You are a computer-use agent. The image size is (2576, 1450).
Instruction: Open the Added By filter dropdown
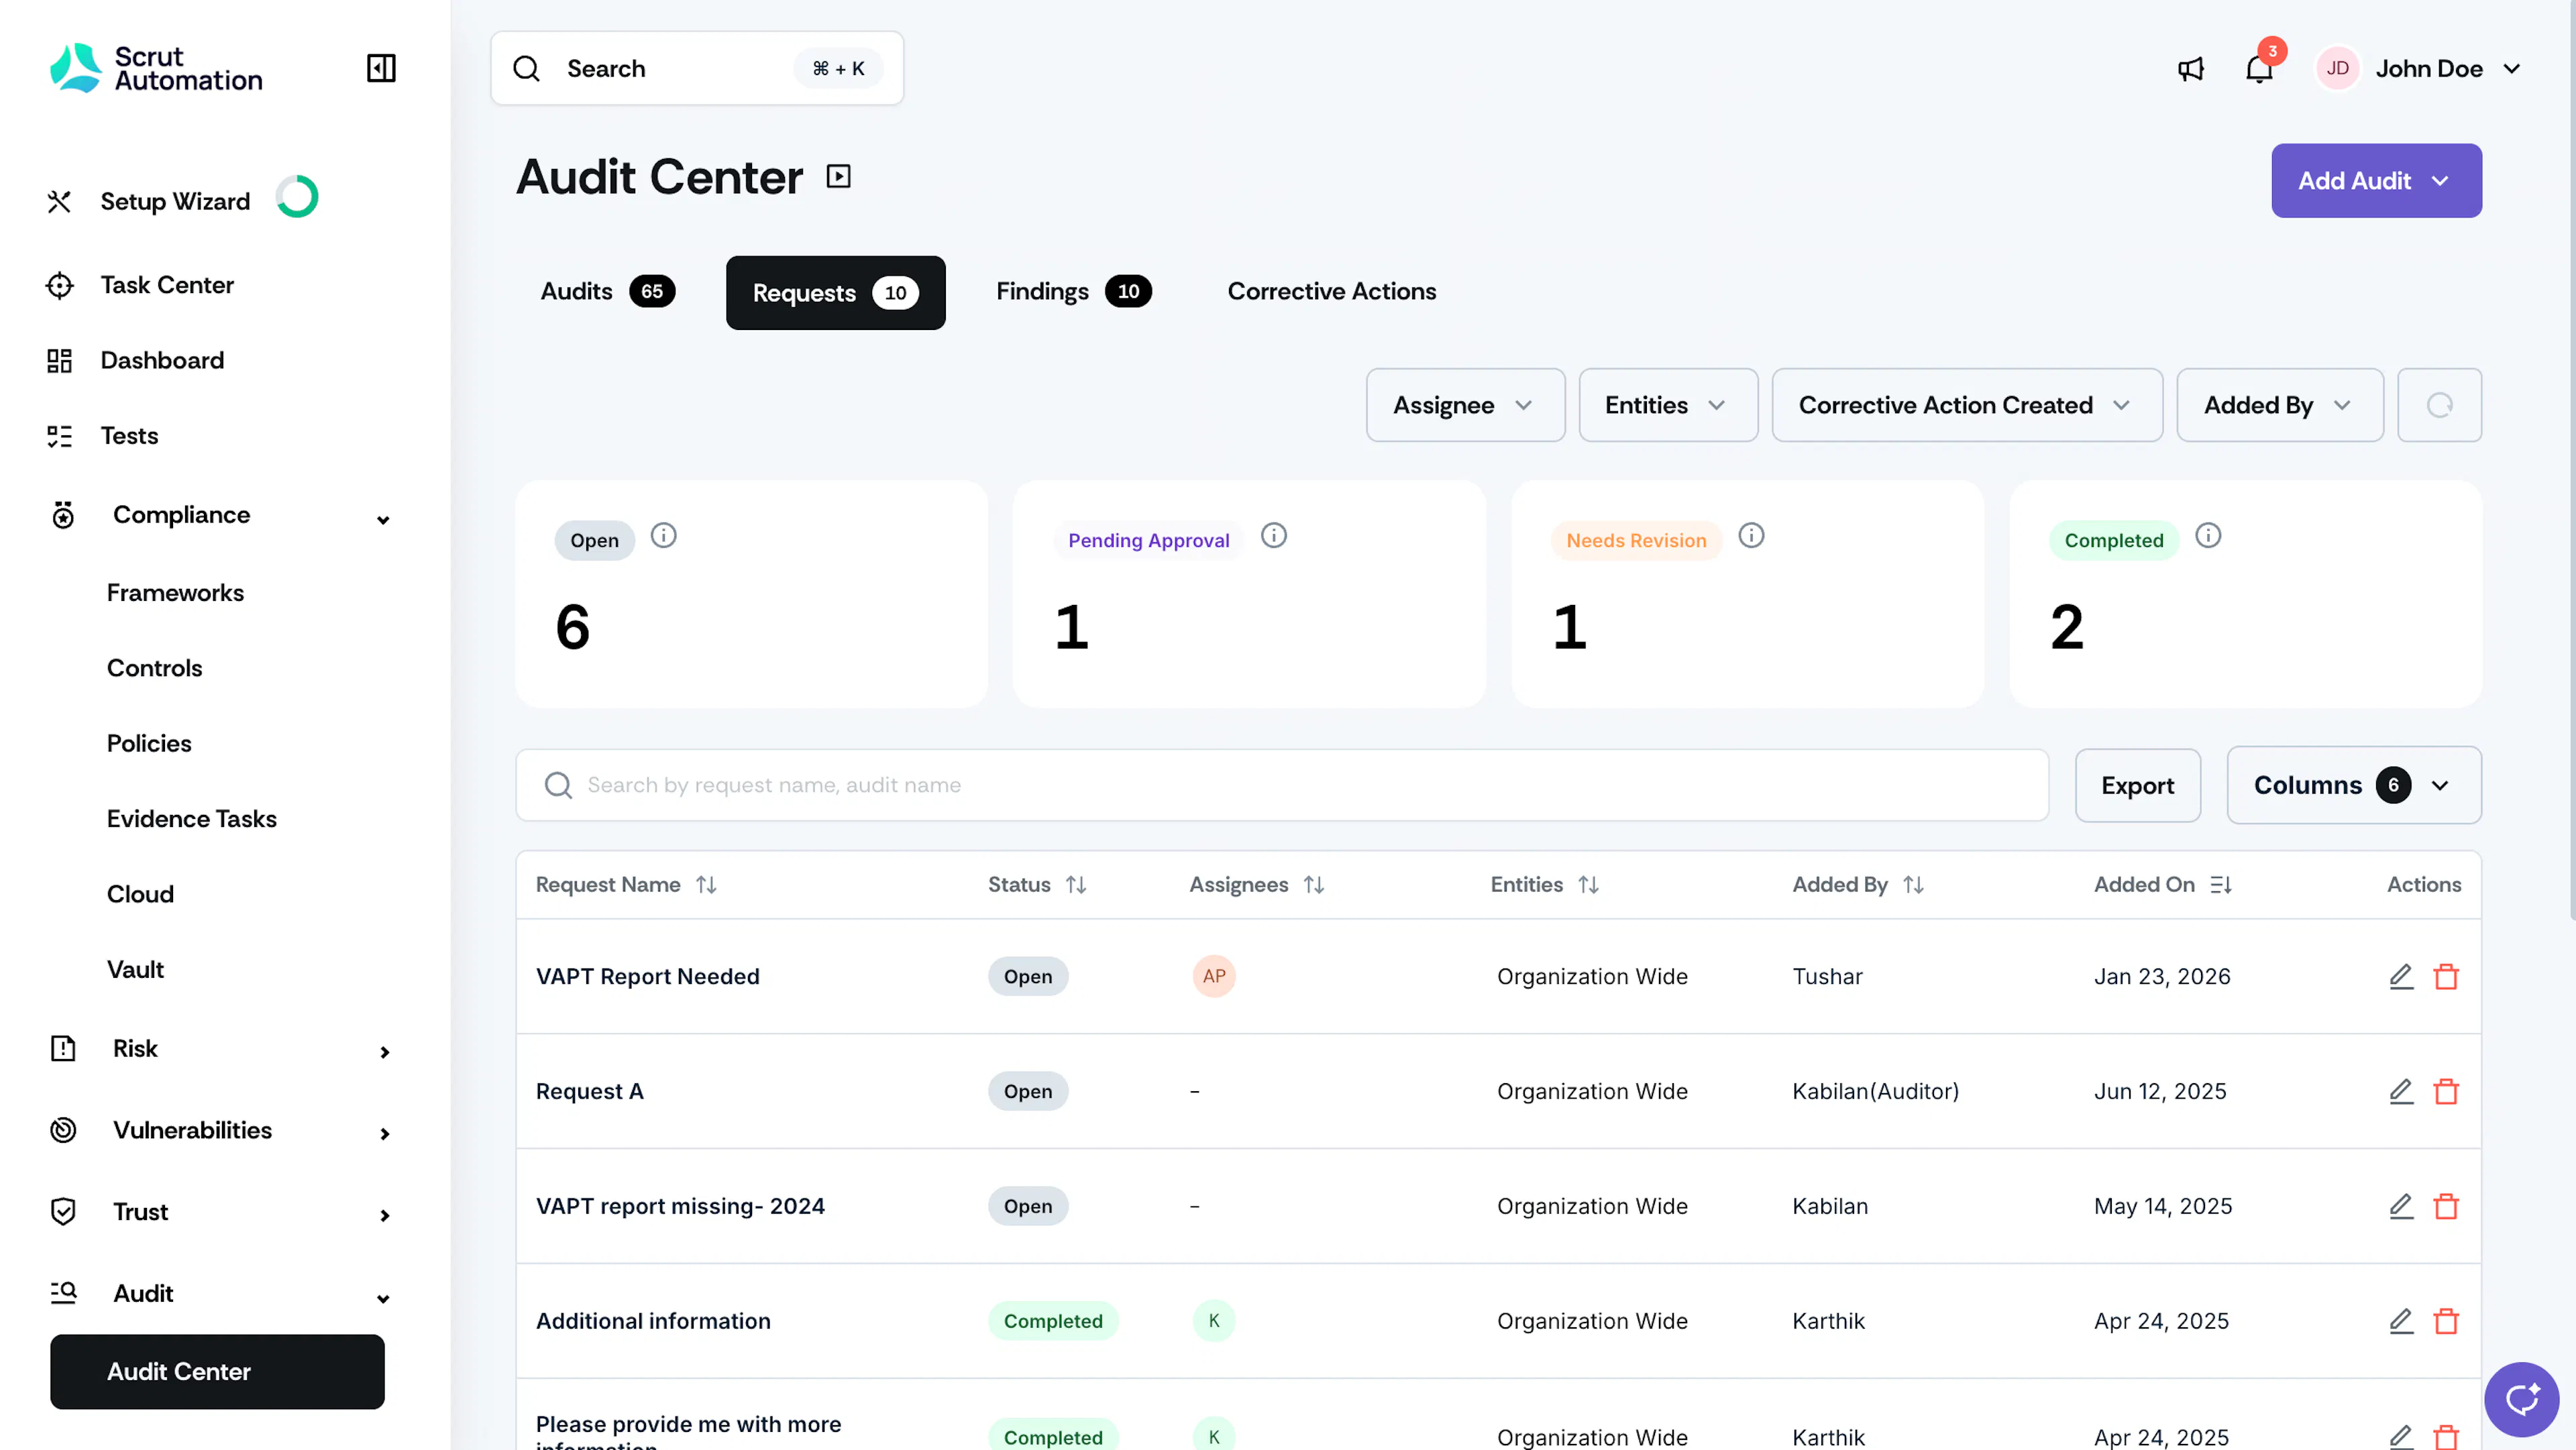(x=2279, y=405)
